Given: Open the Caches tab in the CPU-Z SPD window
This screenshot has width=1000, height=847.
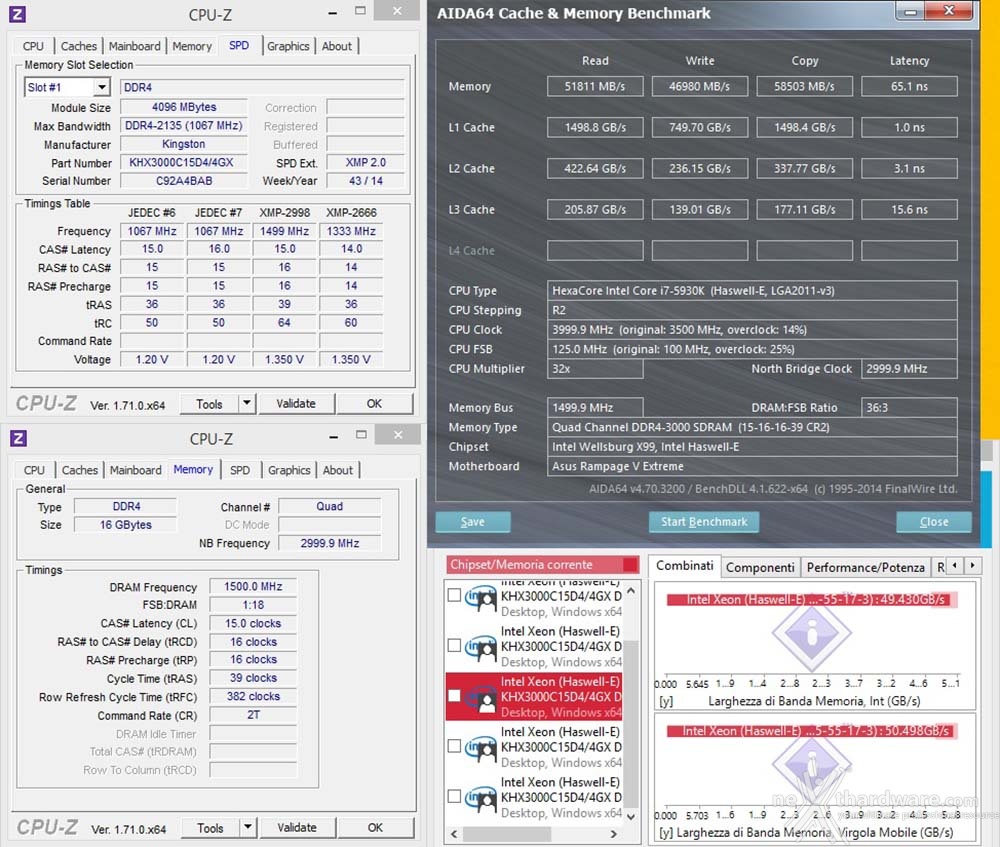Looking at the screenshot, I should pyautogui.click(x=78, y=47).
